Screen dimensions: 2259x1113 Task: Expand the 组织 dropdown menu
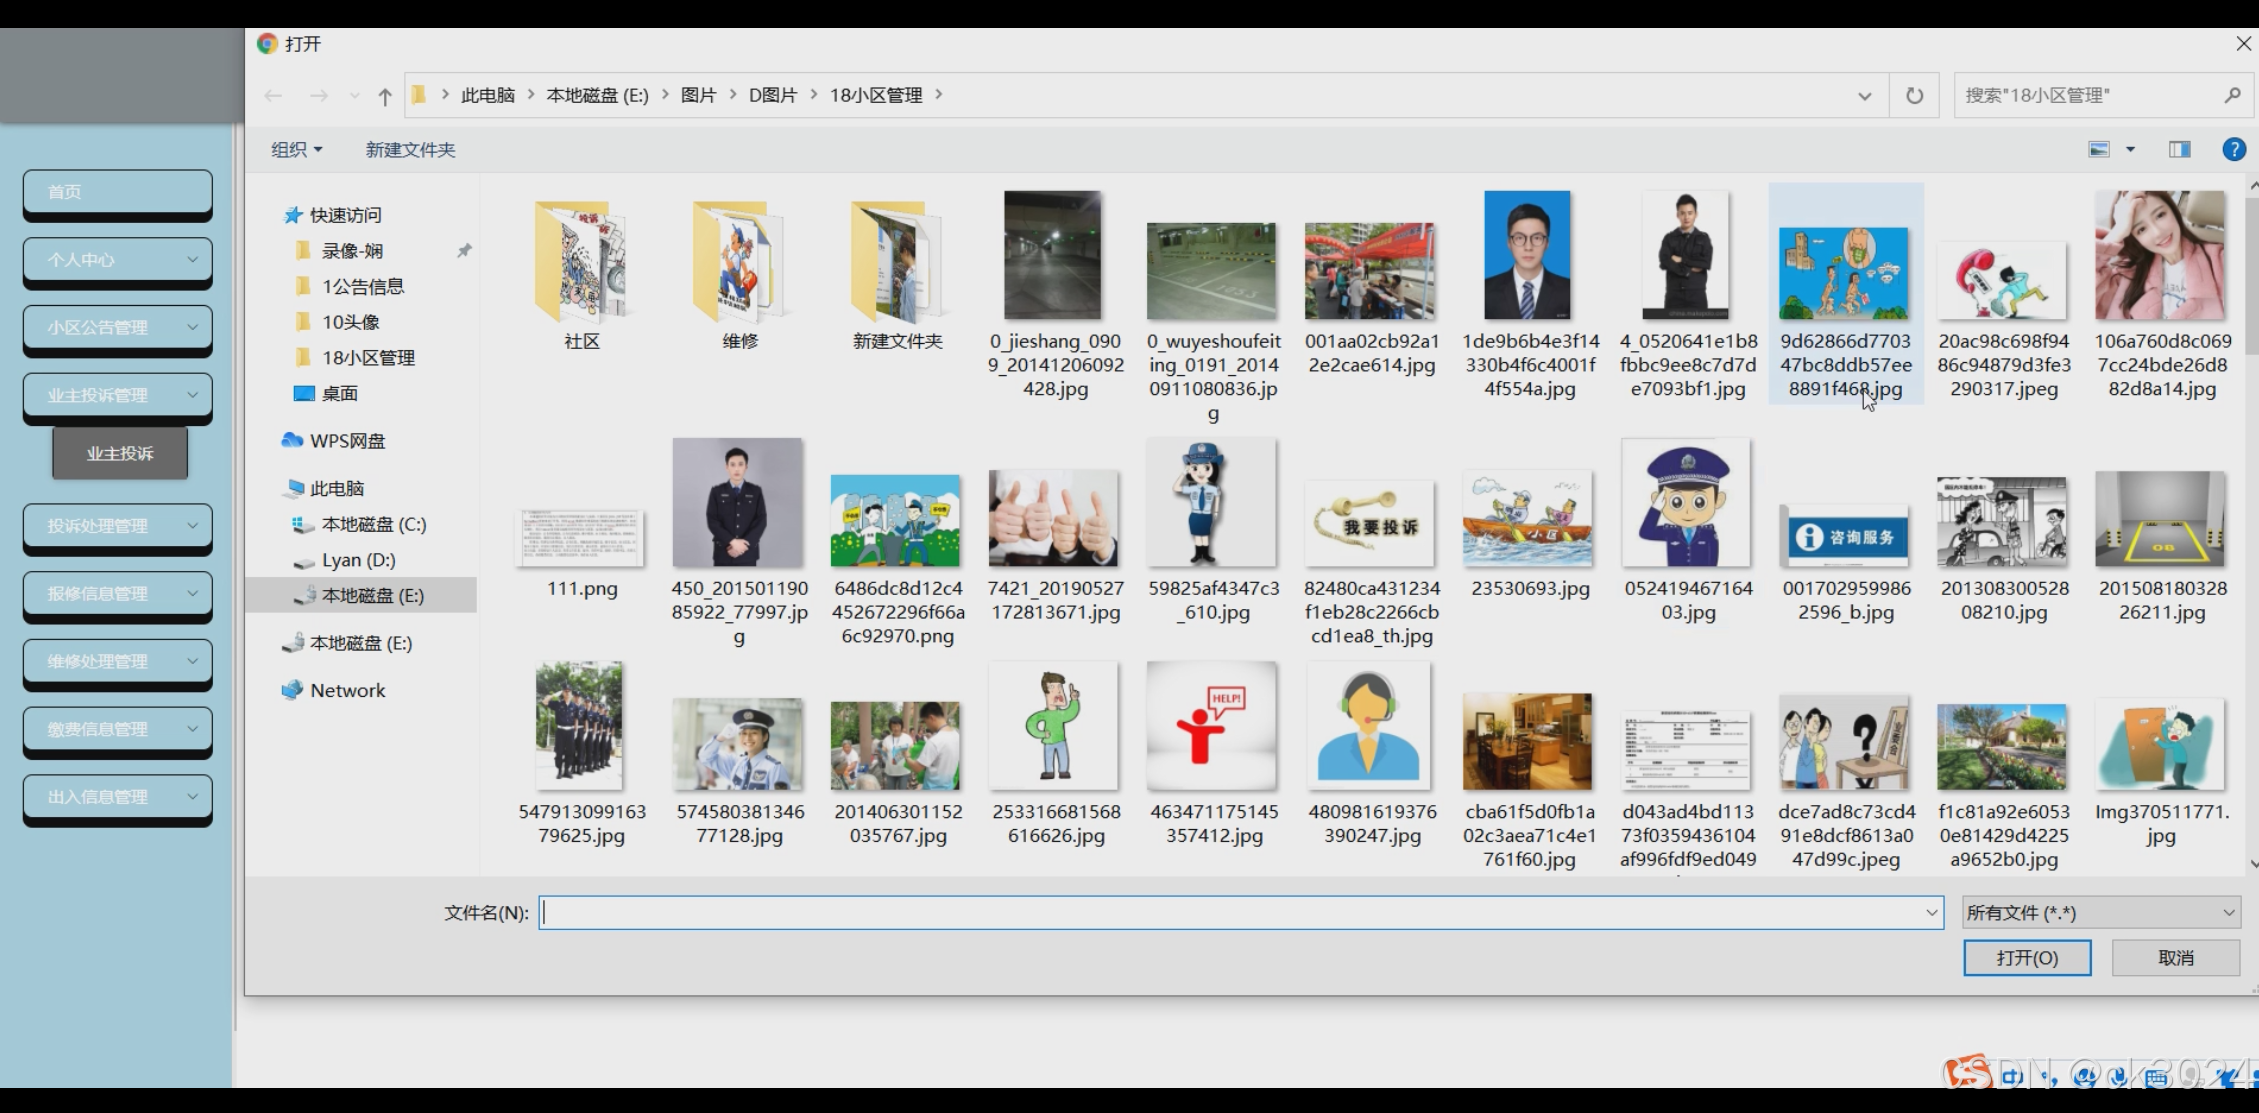[296, 149]
